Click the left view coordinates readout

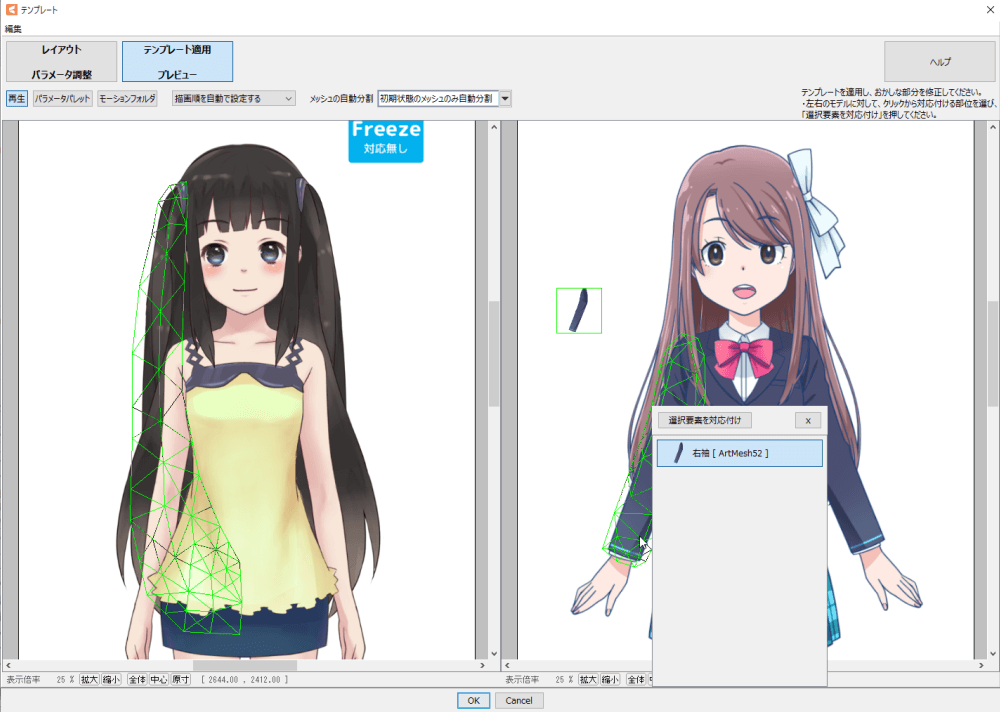(x=245, y=680)
